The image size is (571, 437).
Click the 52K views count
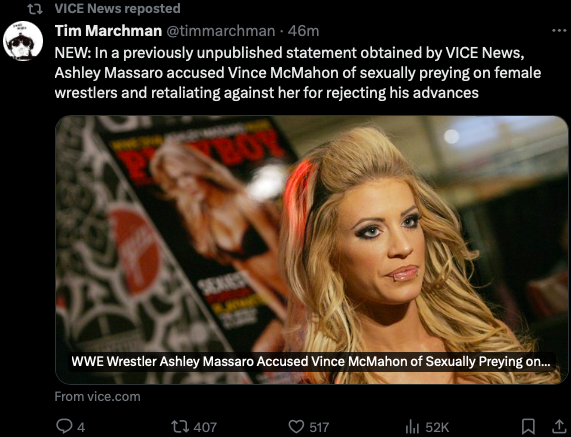(437, 427)
